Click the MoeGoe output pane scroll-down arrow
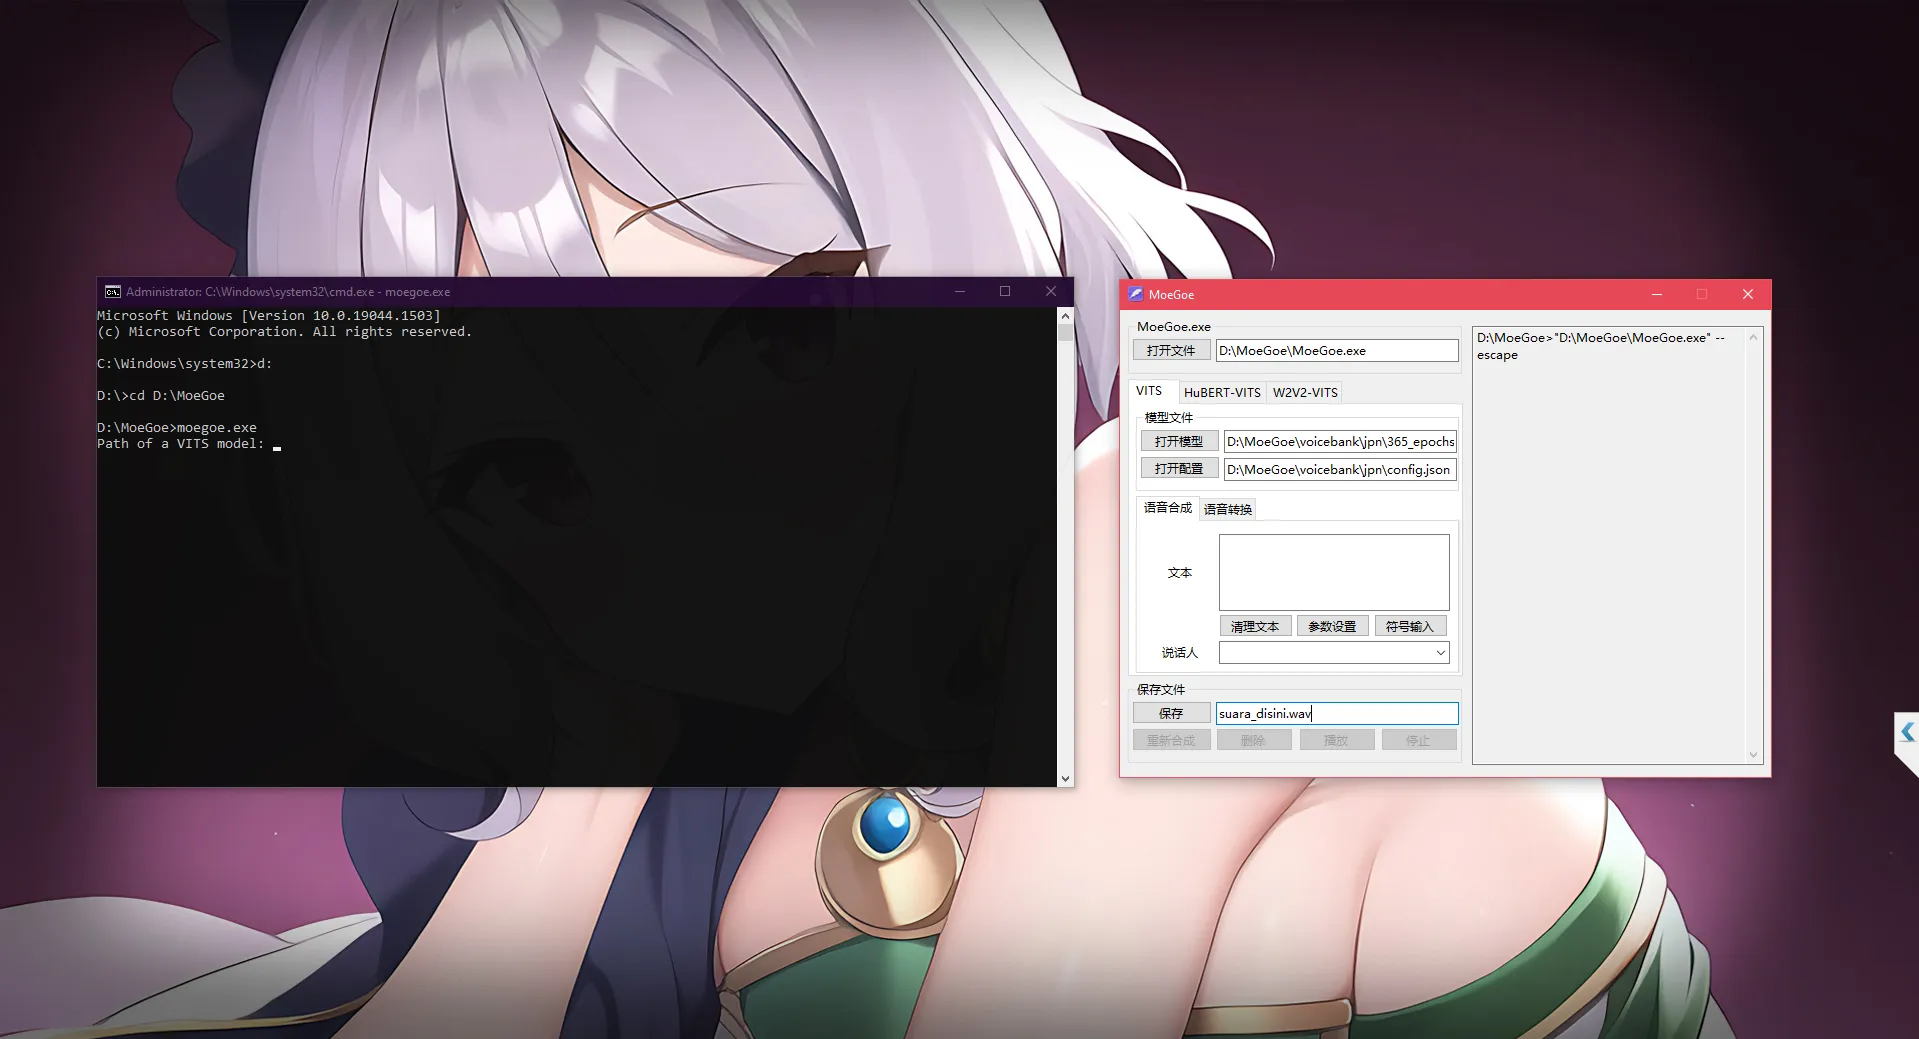The image size is (1919, 1039). 1753,755
